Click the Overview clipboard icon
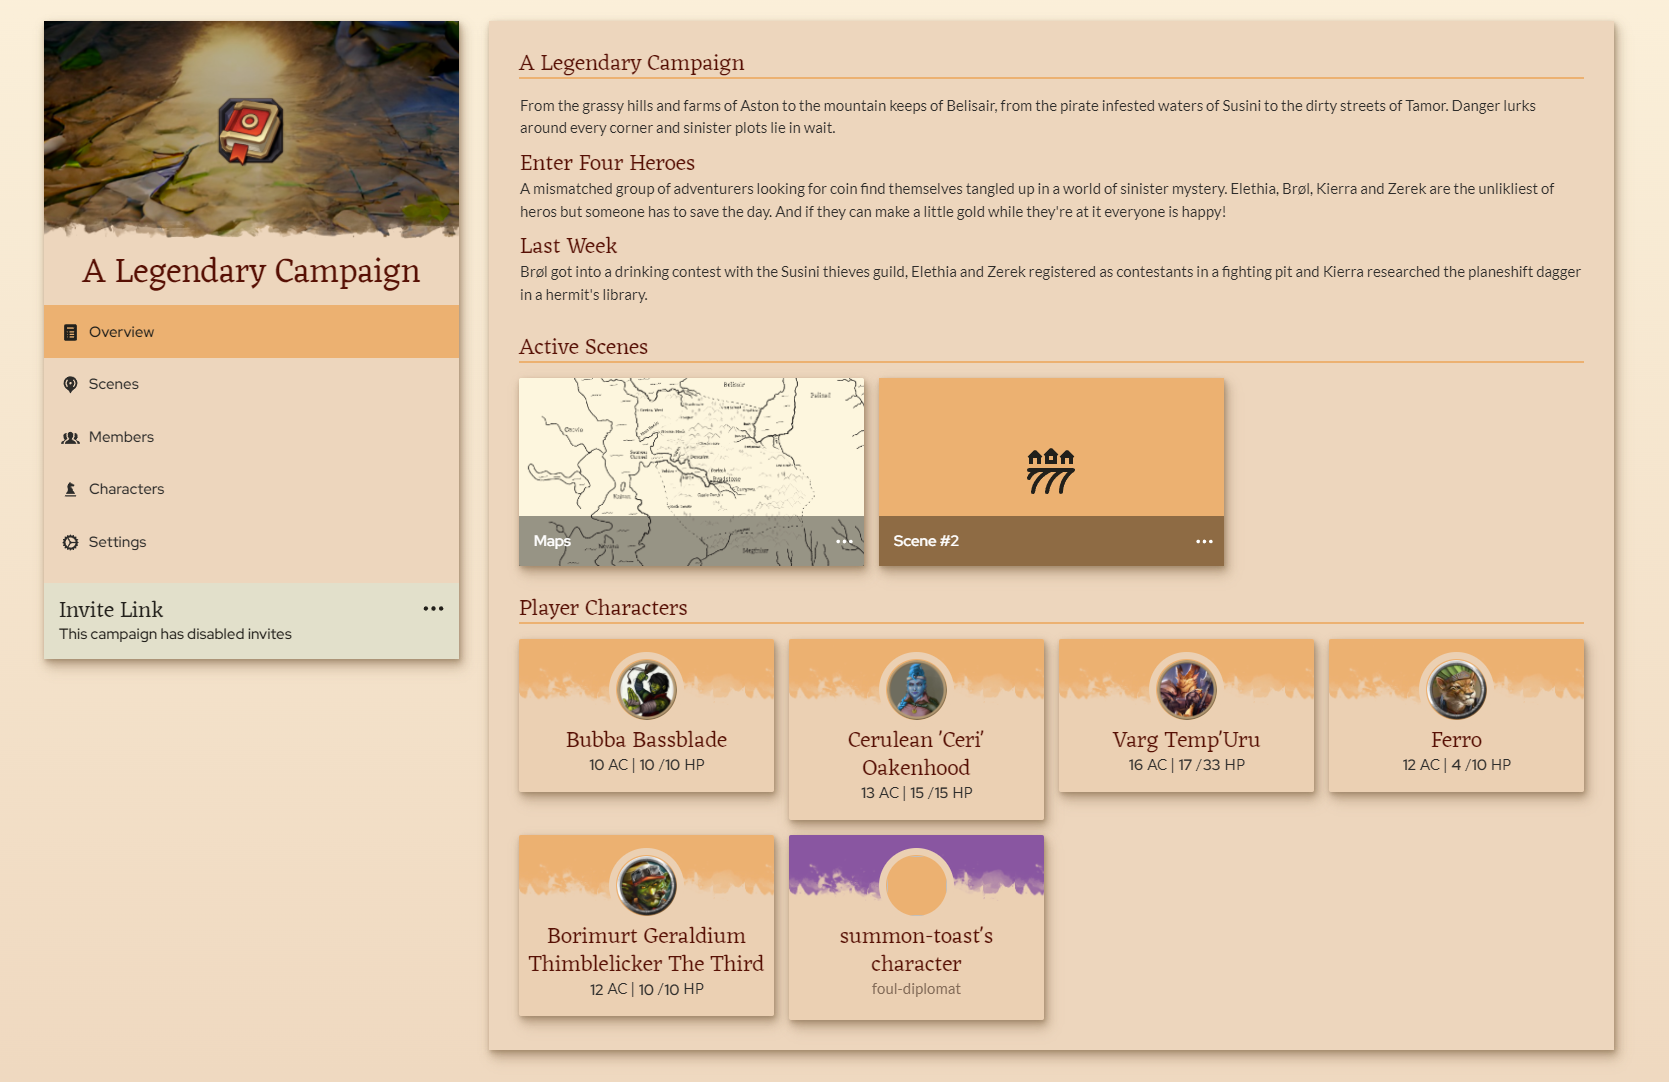This screenshot has width=1669, height=1082. pyautogui.click(x=70, y=332)
